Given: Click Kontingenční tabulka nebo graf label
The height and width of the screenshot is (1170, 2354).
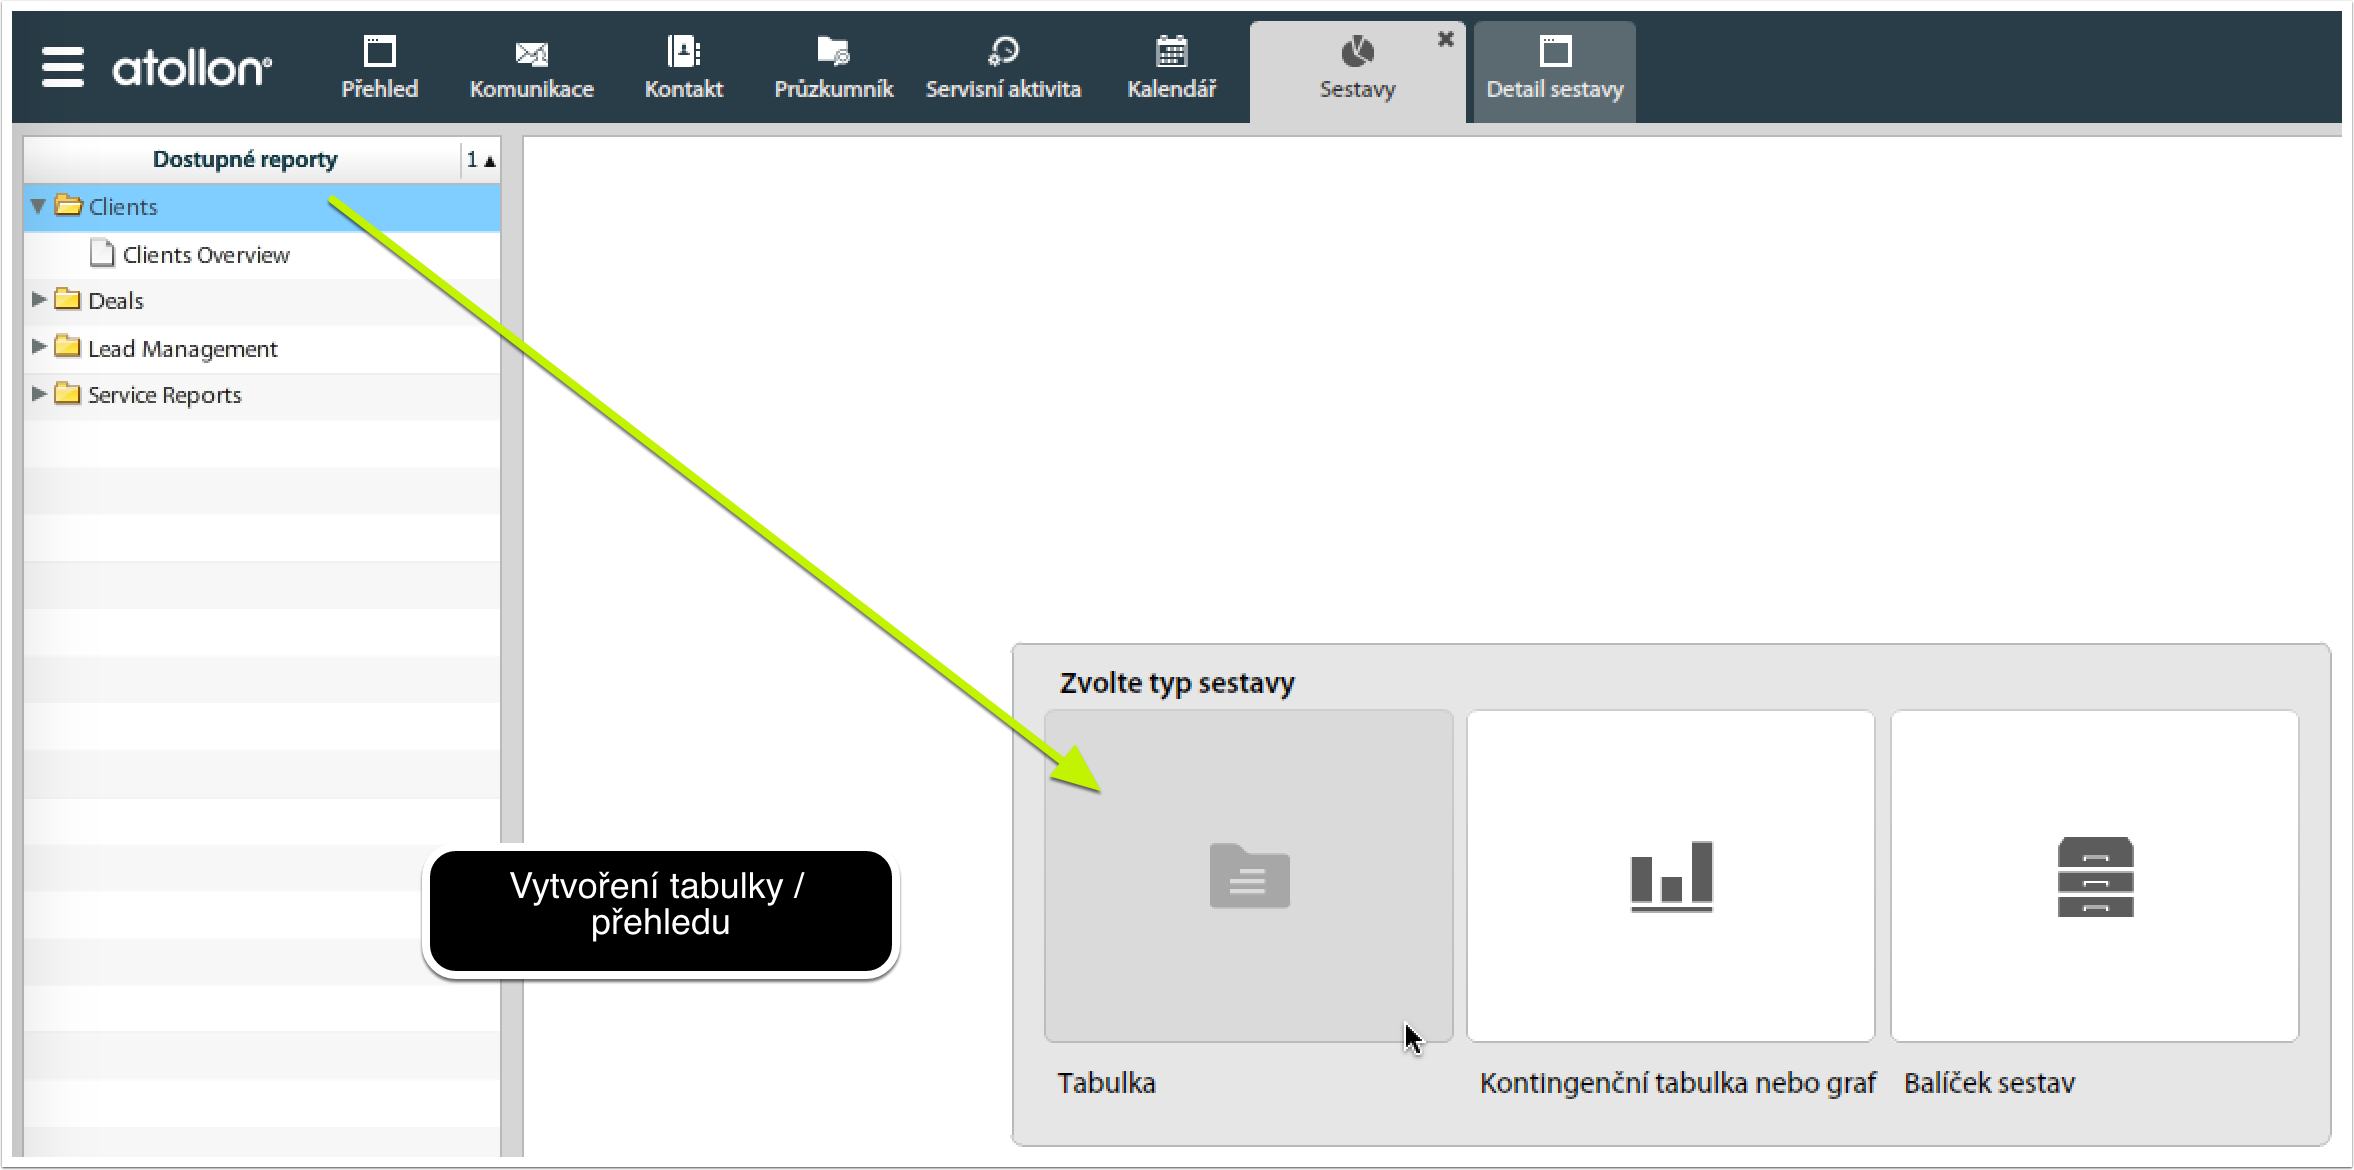Looking at the screenshot, I should point(1677,1083).
